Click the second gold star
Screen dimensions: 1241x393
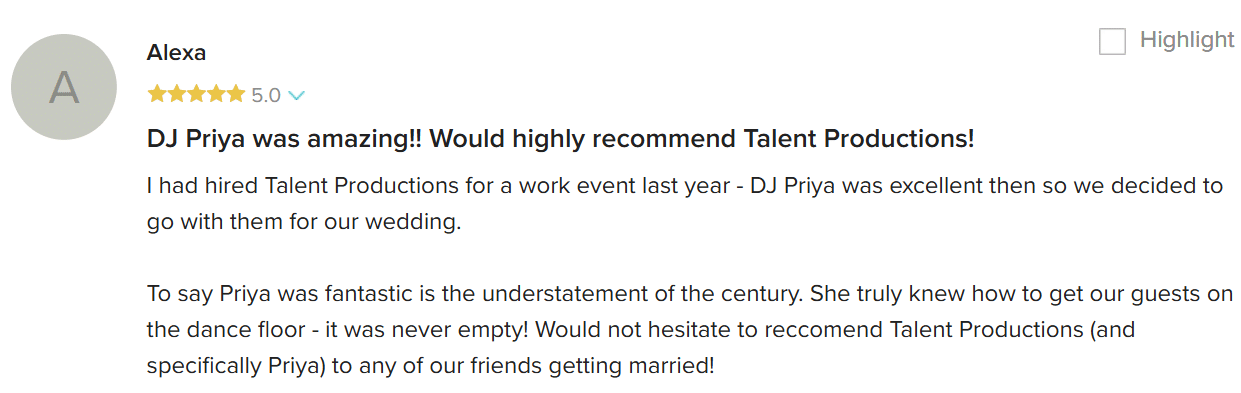click(x=176, y=94)
